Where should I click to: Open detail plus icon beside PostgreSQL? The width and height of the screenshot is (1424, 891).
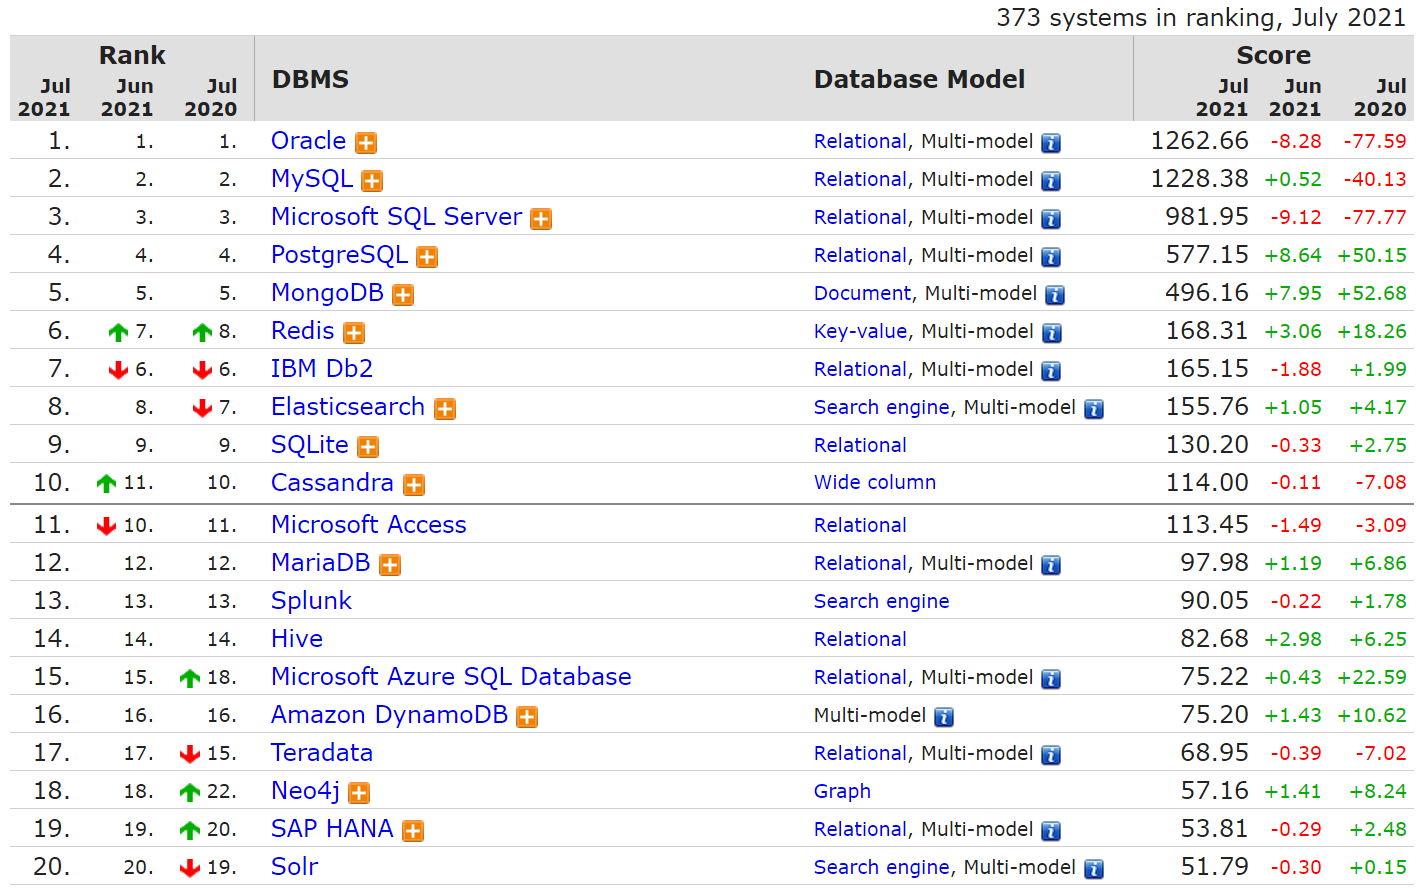pos(427,257)
